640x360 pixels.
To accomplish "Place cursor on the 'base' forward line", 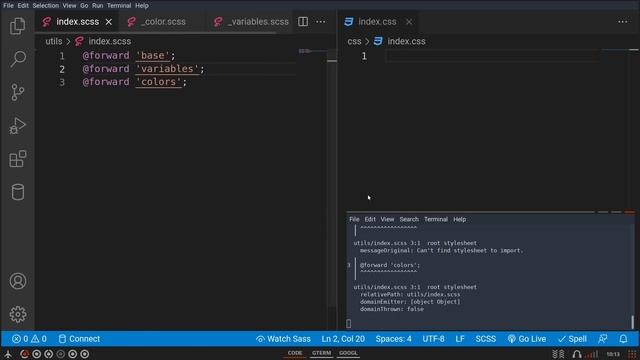I will [129, 56].
